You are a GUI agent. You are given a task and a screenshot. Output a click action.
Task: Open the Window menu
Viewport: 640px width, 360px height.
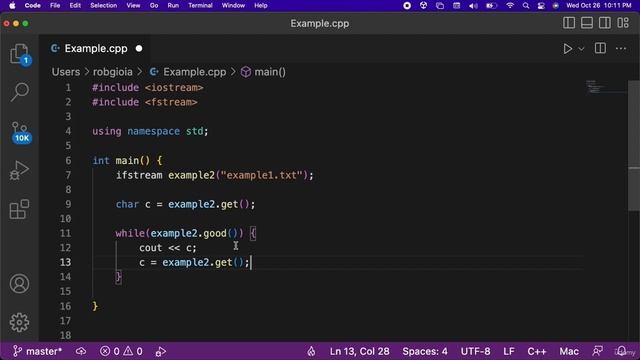click(233, 5)
